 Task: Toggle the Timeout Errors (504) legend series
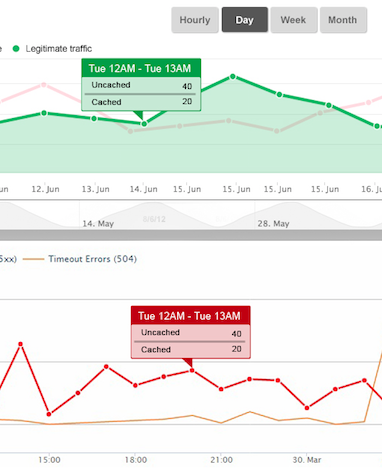pyautogui.click(x=80, y=259)
